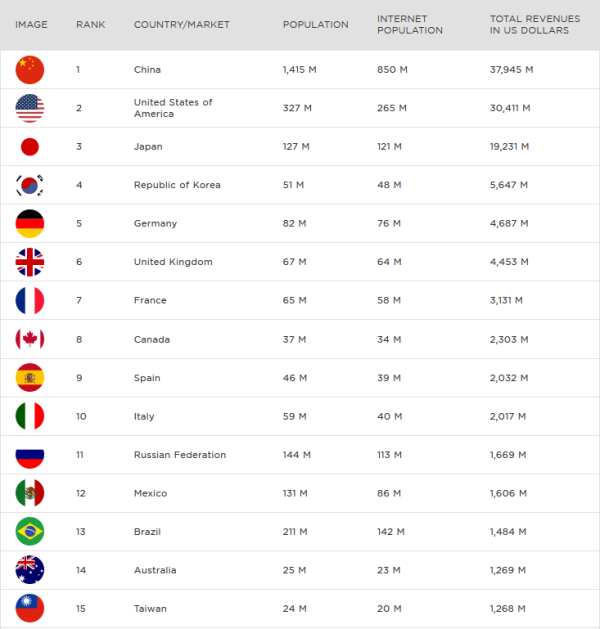Click the COUNTRY/MARKET column header
Viewport: 600px width, 629px height.
pos(182,24)
